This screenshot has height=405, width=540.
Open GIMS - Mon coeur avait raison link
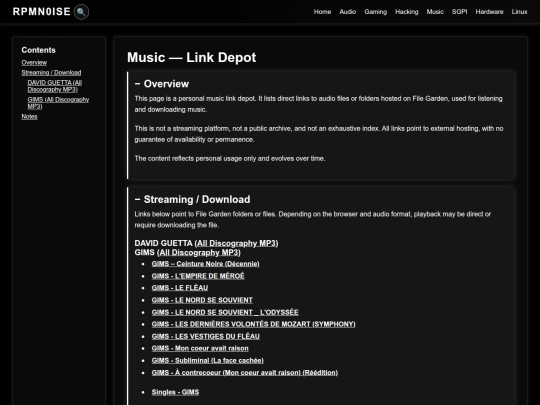[x=200, y=348]
